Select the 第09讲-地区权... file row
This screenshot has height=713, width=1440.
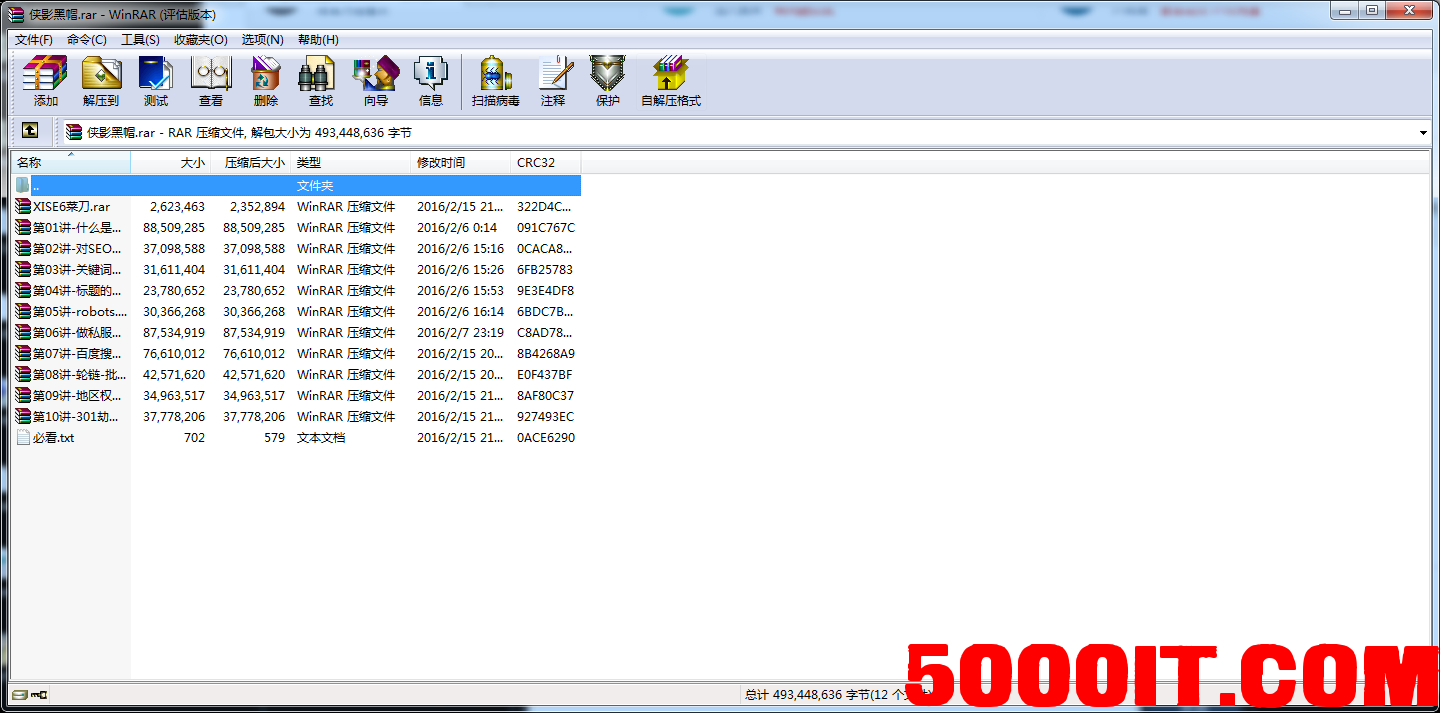(297, 396)
